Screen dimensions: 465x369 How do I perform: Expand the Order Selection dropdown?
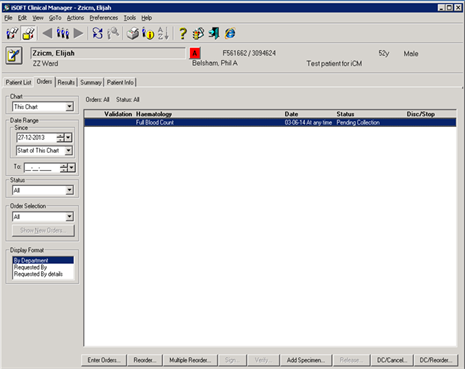69,217
